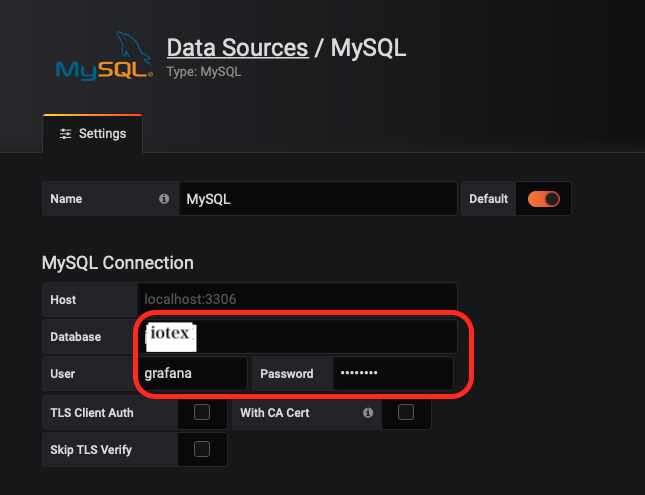This screenshot has height=495, width=645.
Task: Click the sliders icon in Settings tab
Action: 66,134
